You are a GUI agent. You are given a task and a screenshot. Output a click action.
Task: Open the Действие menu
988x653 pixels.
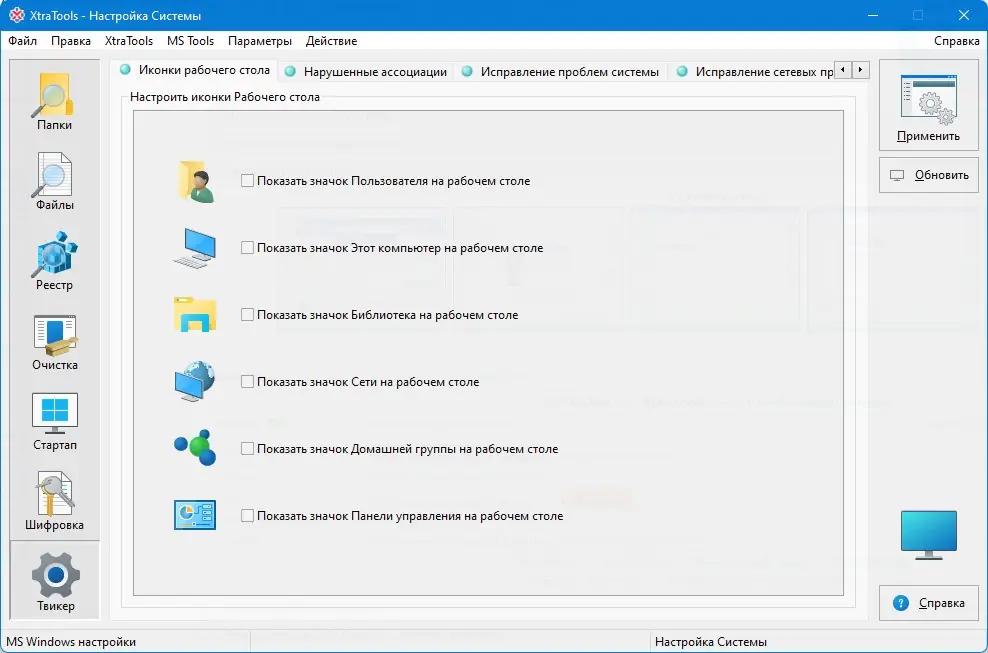tap(331, 41)
